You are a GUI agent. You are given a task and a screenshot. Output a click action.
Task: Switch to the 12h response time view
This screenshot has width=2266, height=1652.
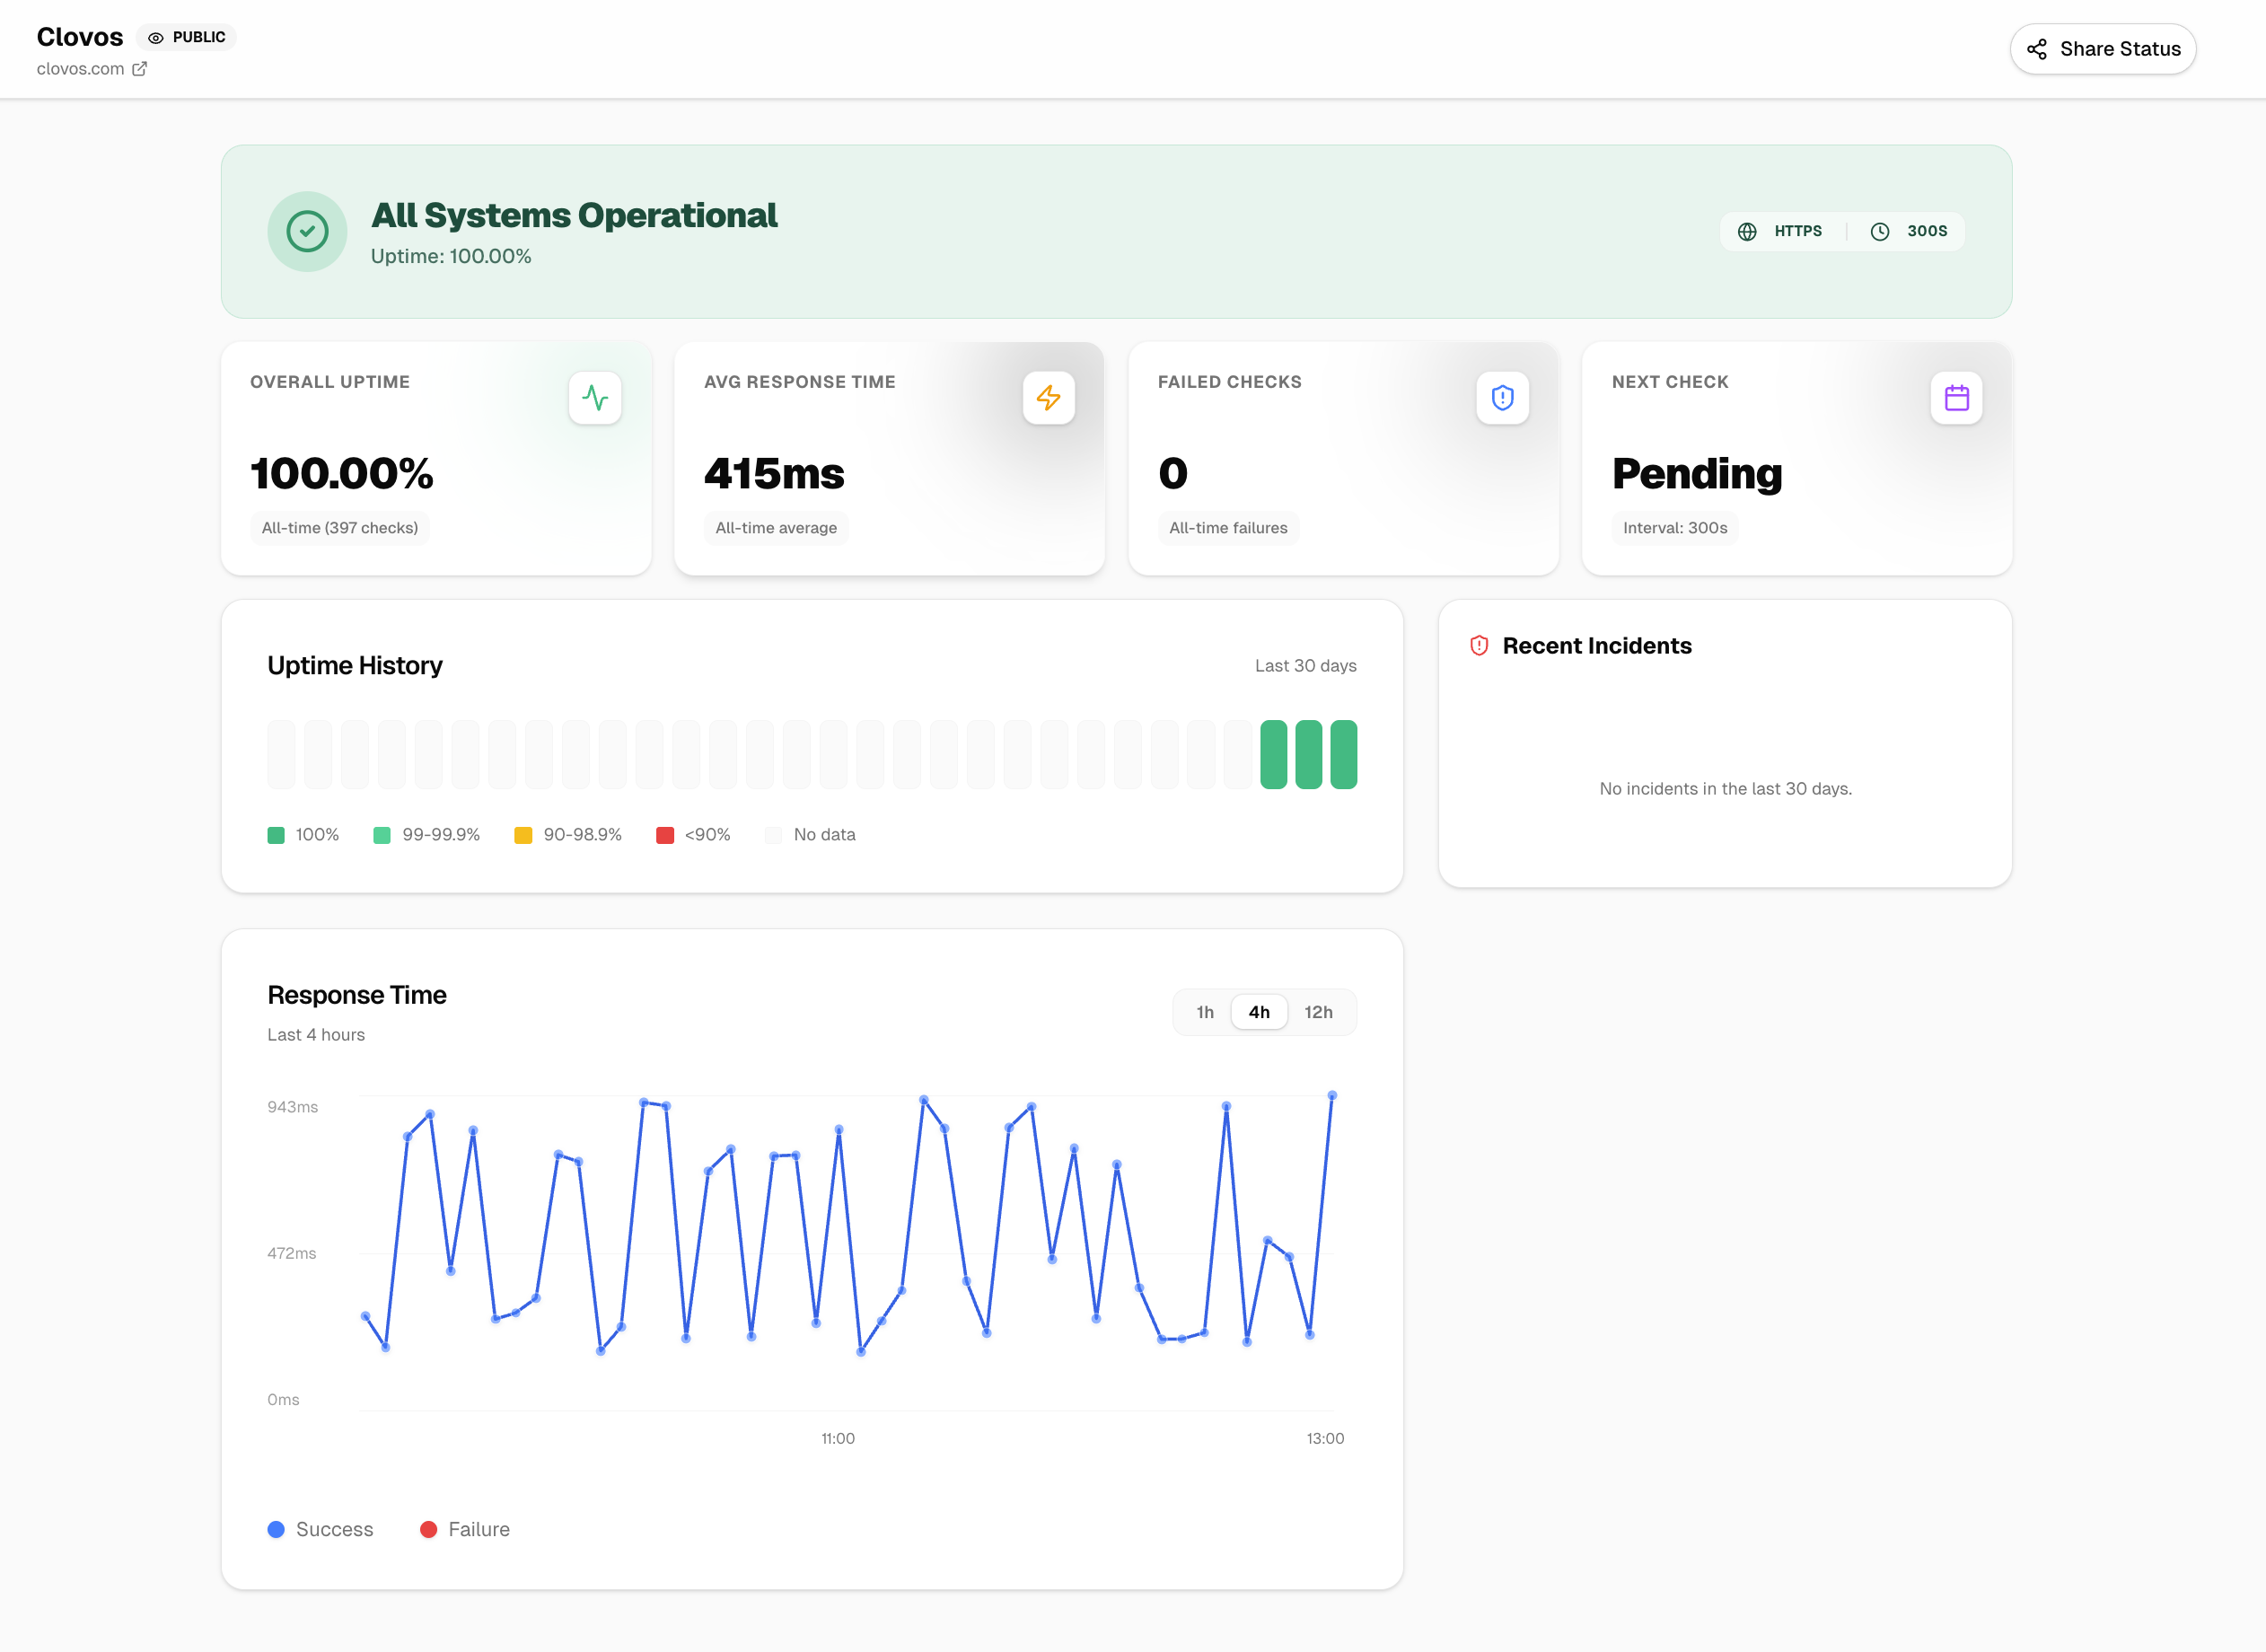point(1319,1012)
